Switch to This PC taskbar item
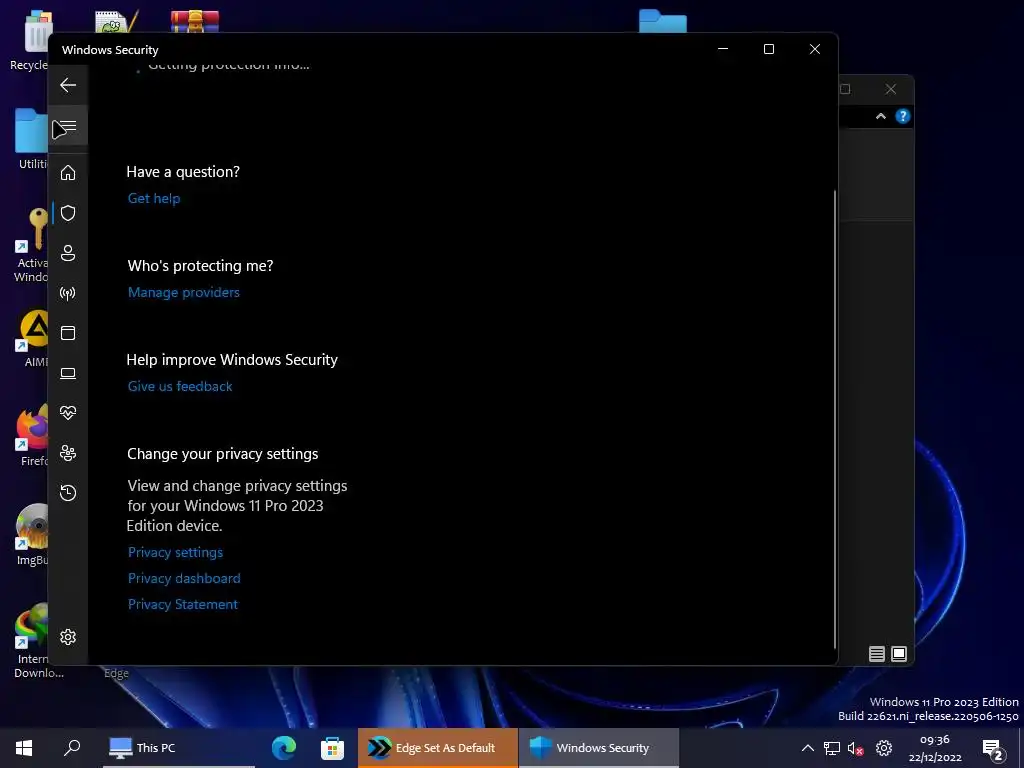This screenshot has width=1024, height=768. 178,748
